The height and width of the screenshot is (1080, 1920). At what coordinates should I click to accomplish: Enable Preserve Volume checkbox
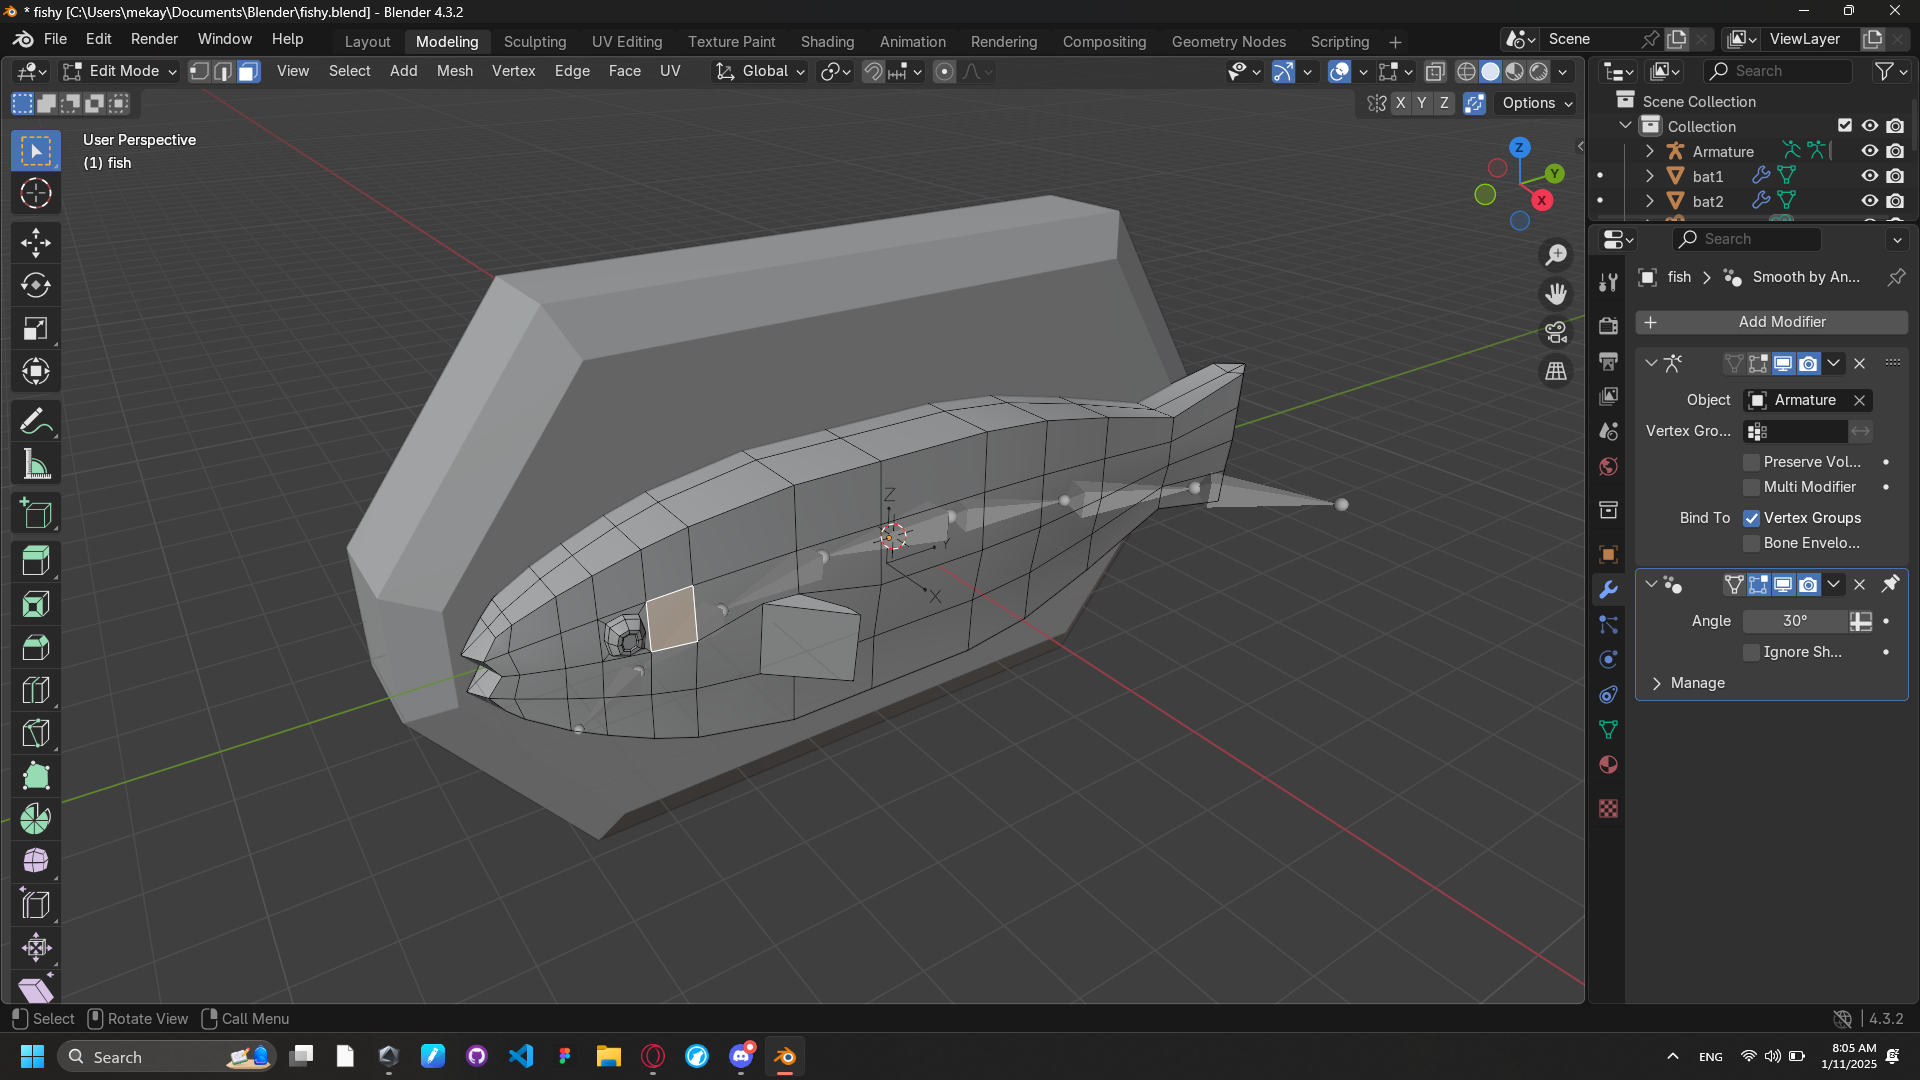tap(1751, 462)
